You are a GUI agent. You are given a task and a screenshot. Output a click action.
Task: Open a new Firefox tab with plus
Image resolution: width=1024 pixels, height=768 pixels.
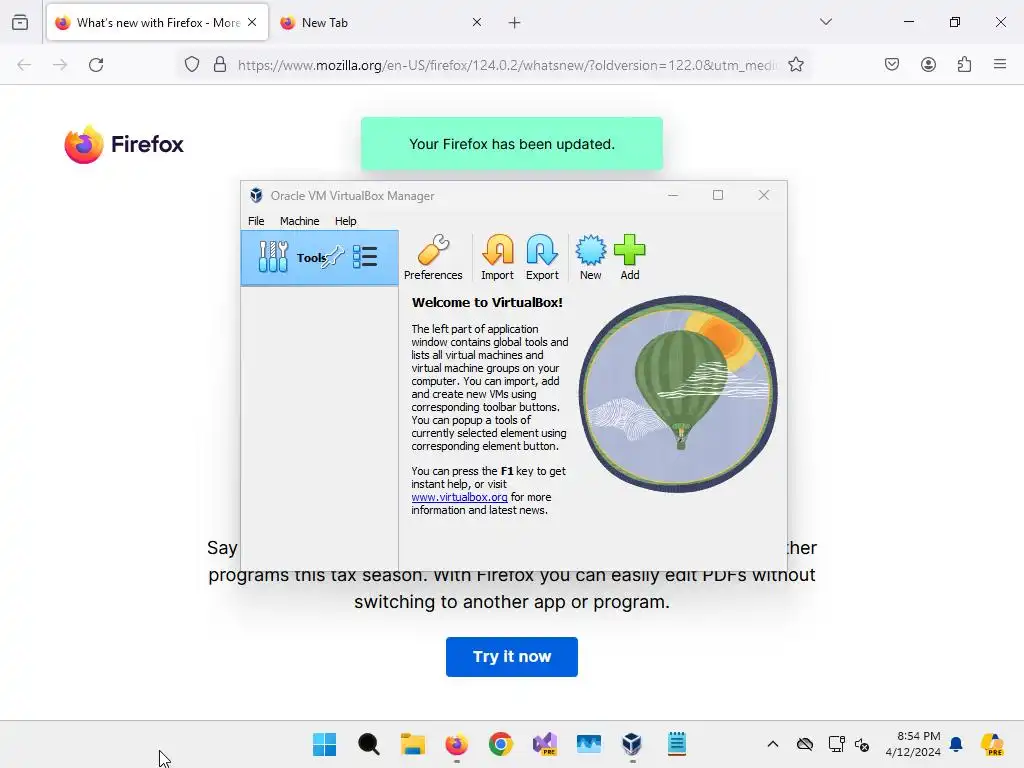[x=515, y=23]
